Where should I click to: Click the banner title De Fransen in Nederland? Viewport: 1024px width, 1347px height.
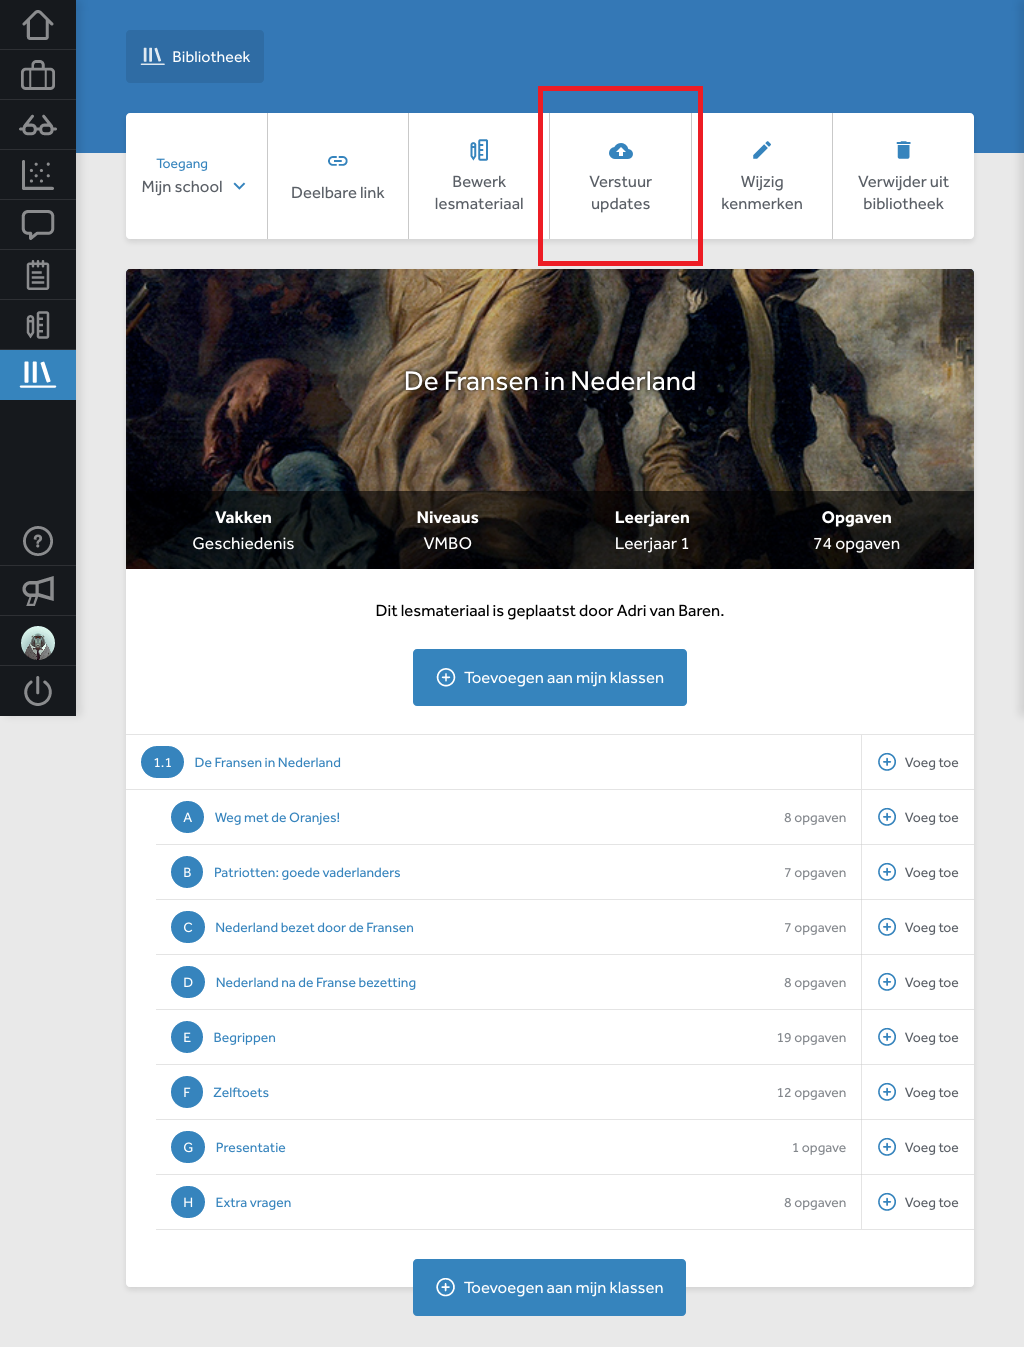point(550,381)
